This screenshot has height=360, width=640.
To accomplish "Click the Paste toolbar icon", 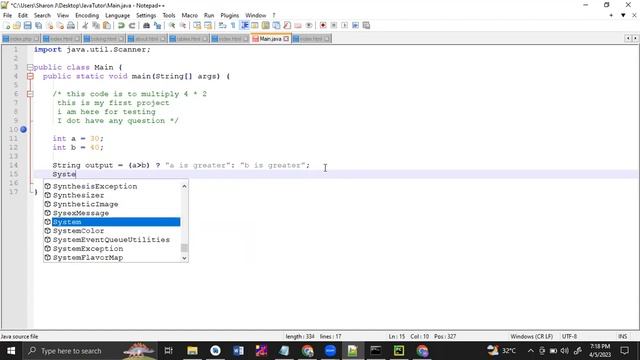I will pyautogui.click(x=107, y=25).
